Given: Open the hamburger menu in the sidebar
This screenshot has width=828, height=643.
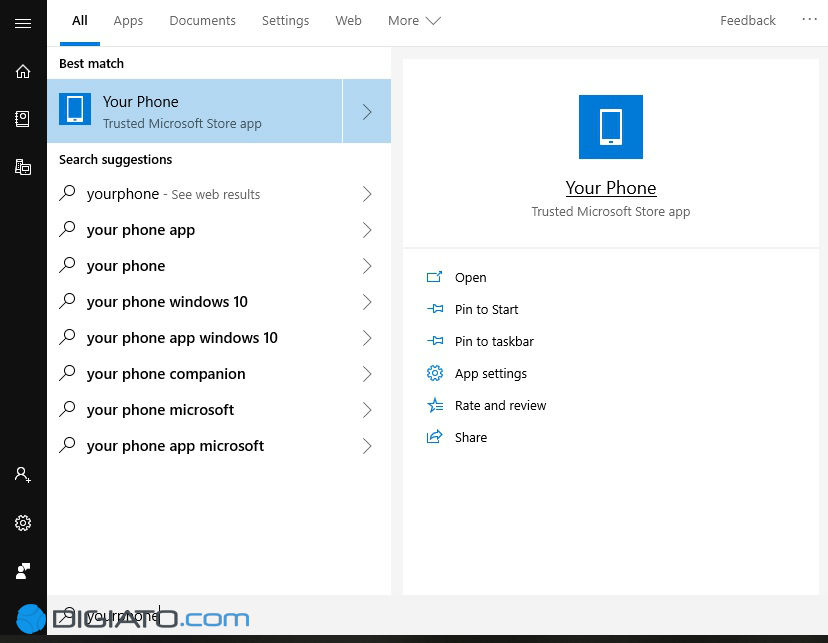Looking at the screenshot, I should (23, 23).
